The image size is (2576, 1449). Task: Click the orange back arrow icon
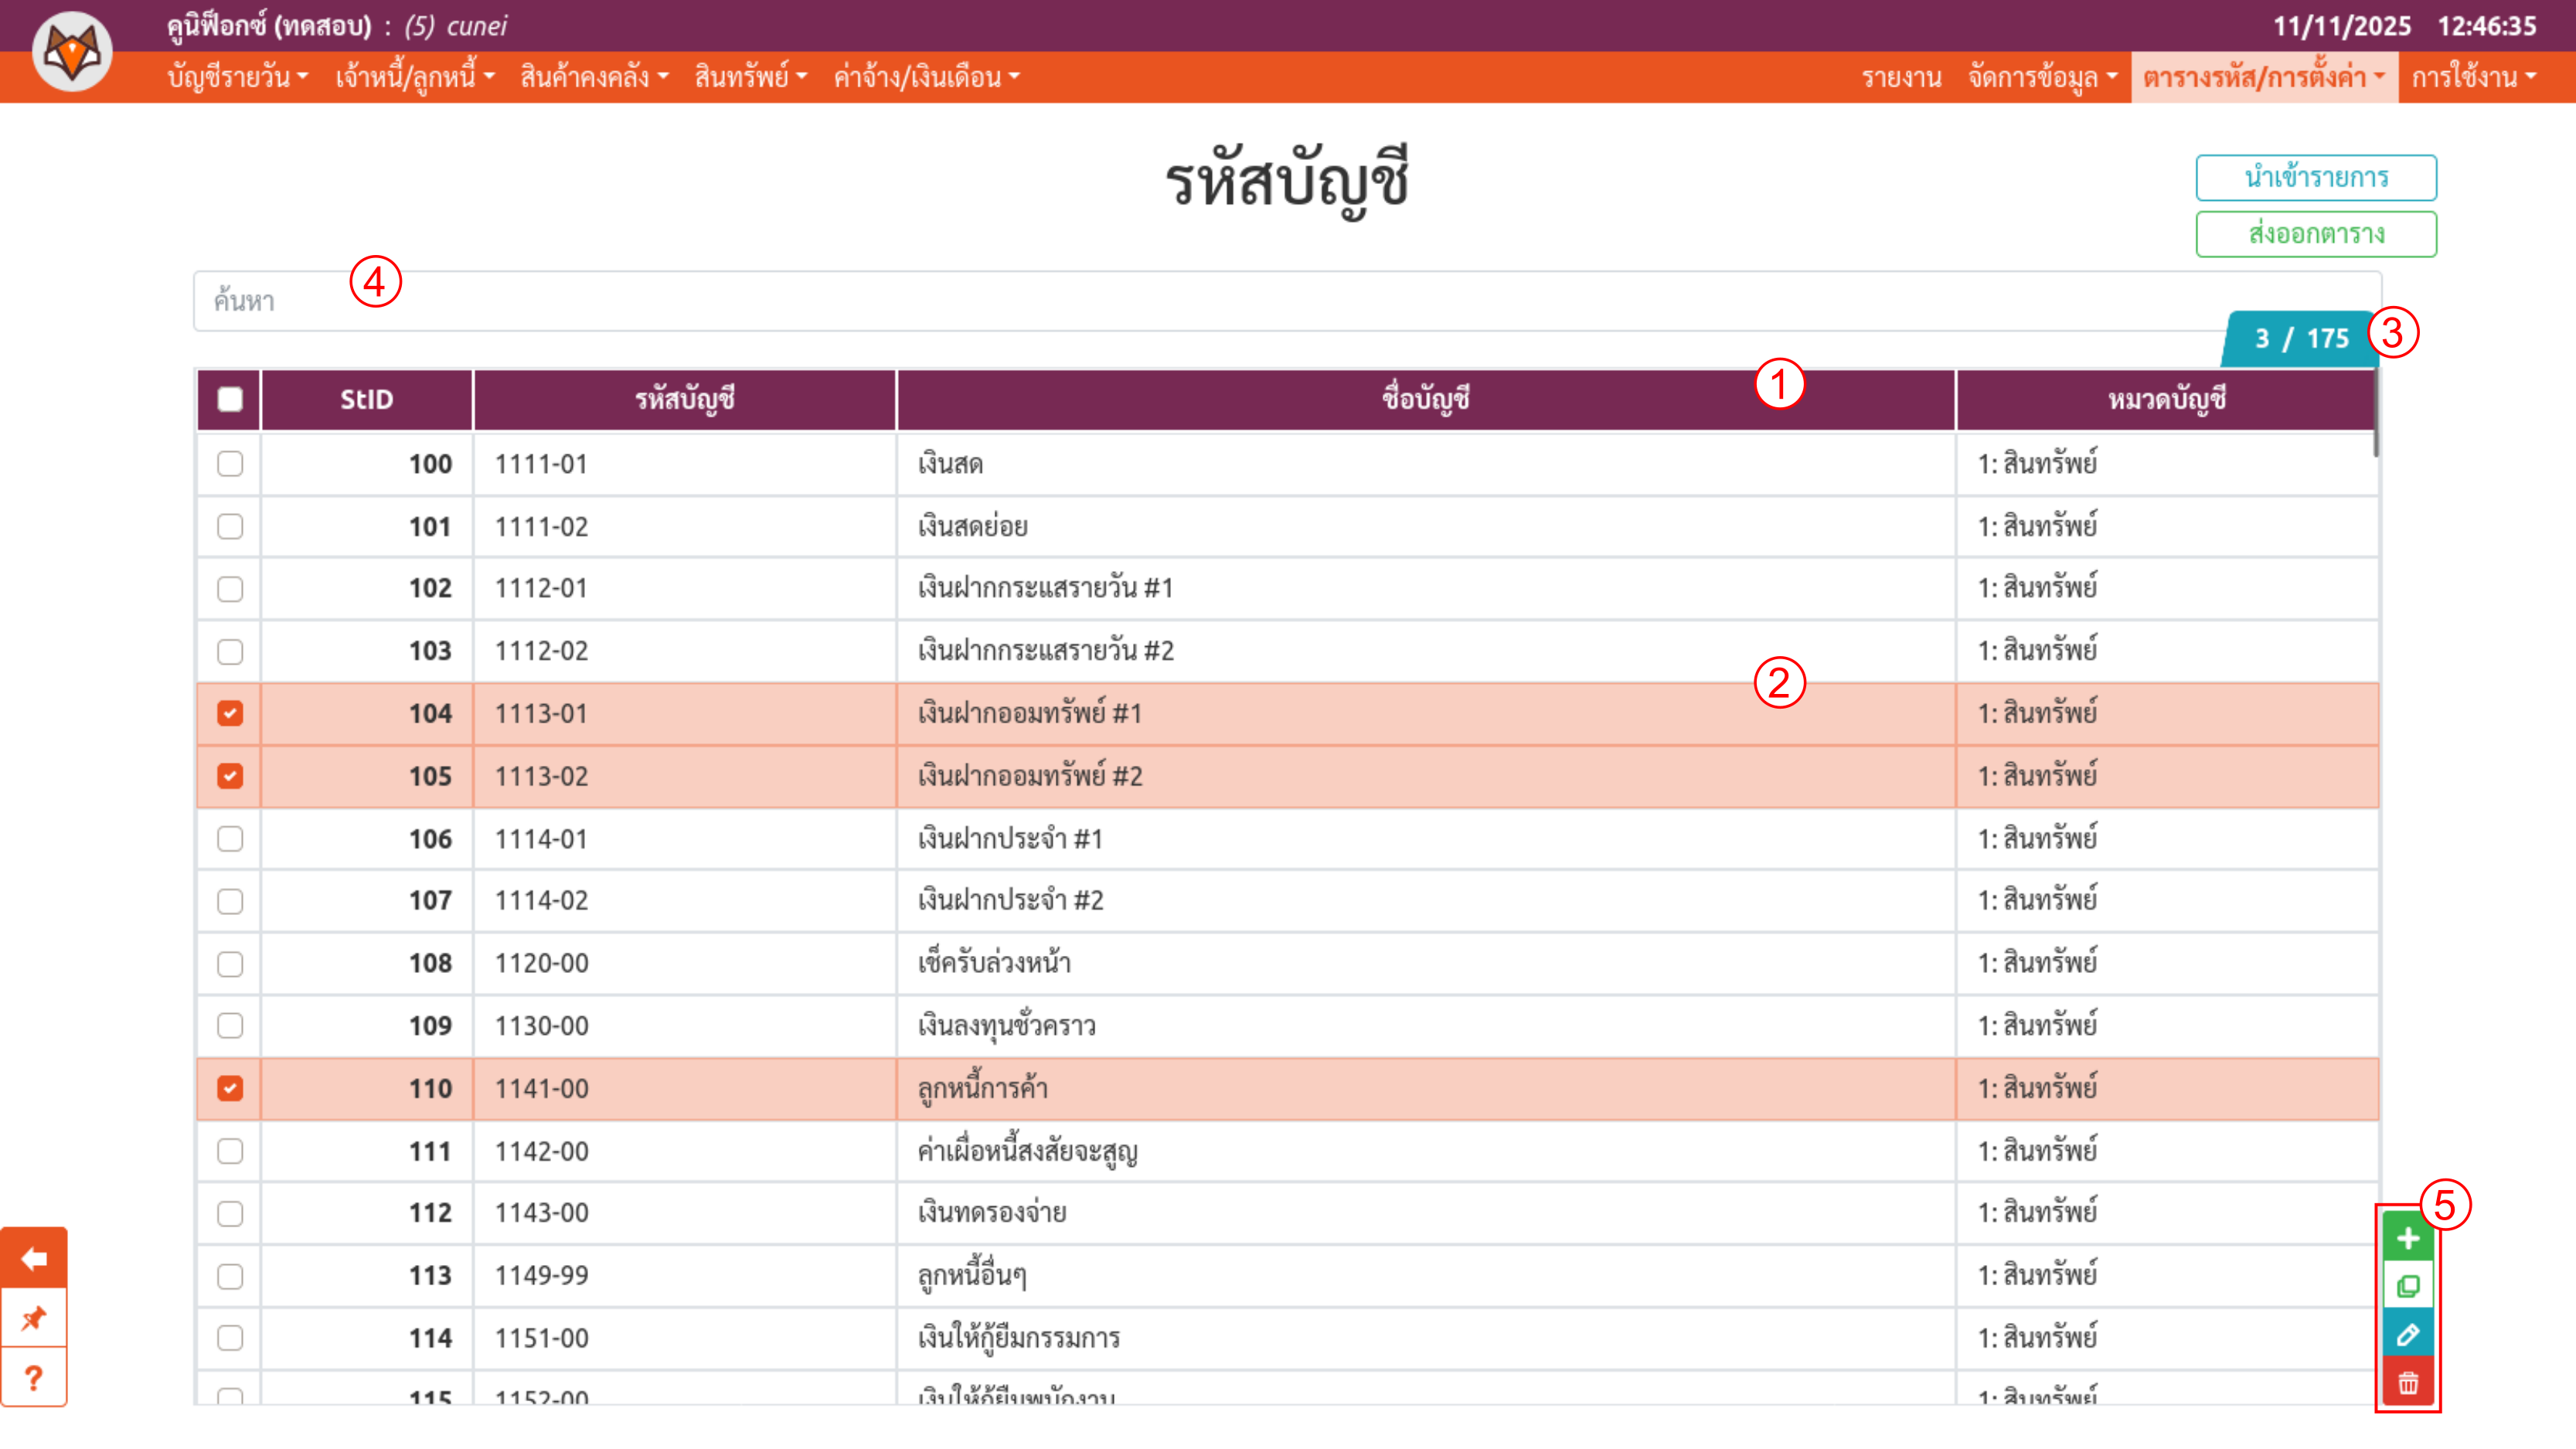click(x=34, y=1258)
